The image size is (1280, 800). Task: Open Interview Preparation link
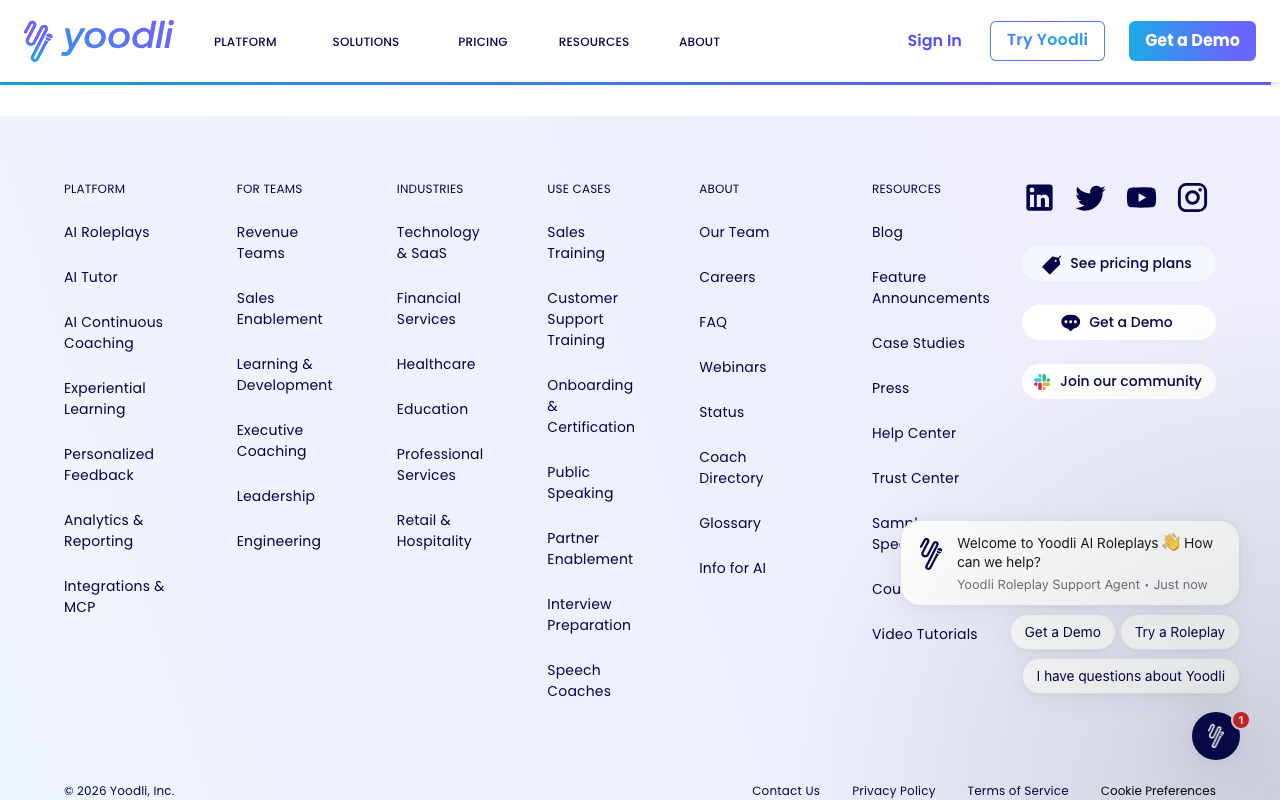pyautogui.click(x=589, y=615)
